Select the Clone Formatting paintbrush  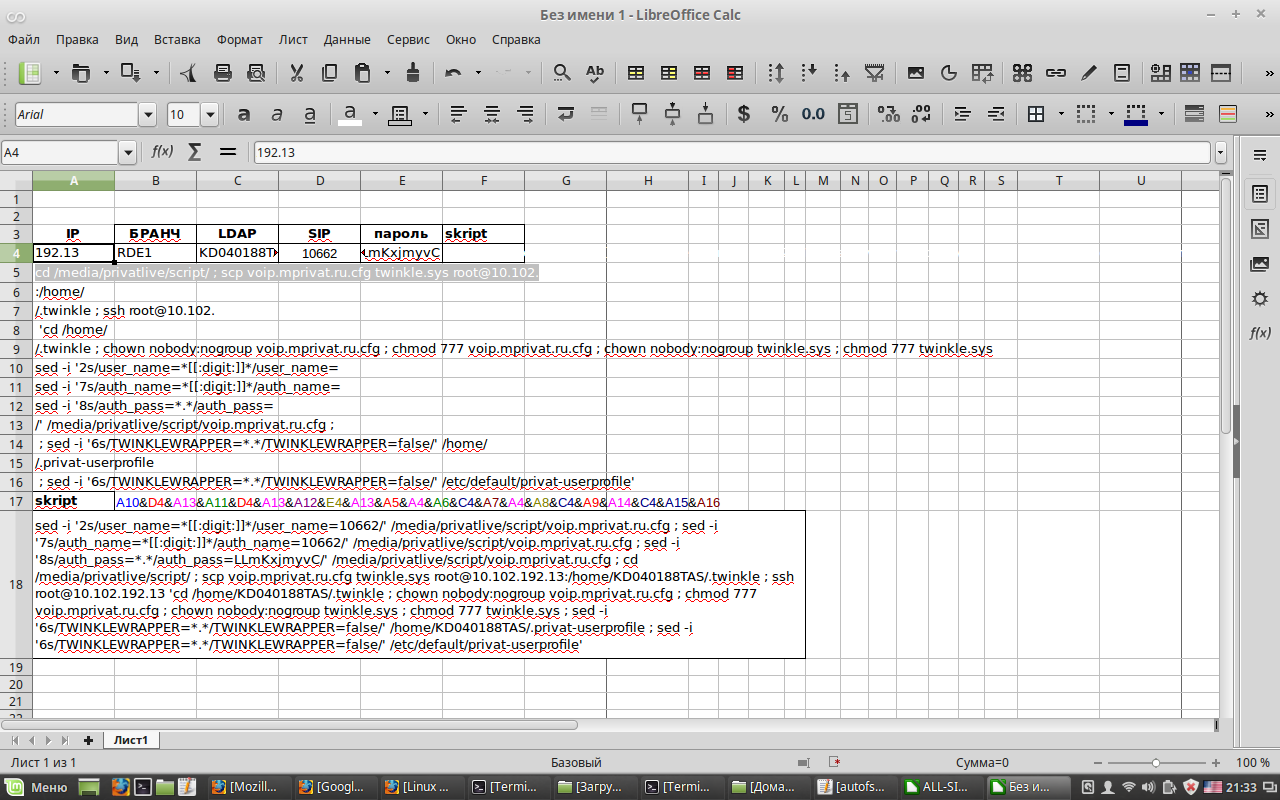412,73
